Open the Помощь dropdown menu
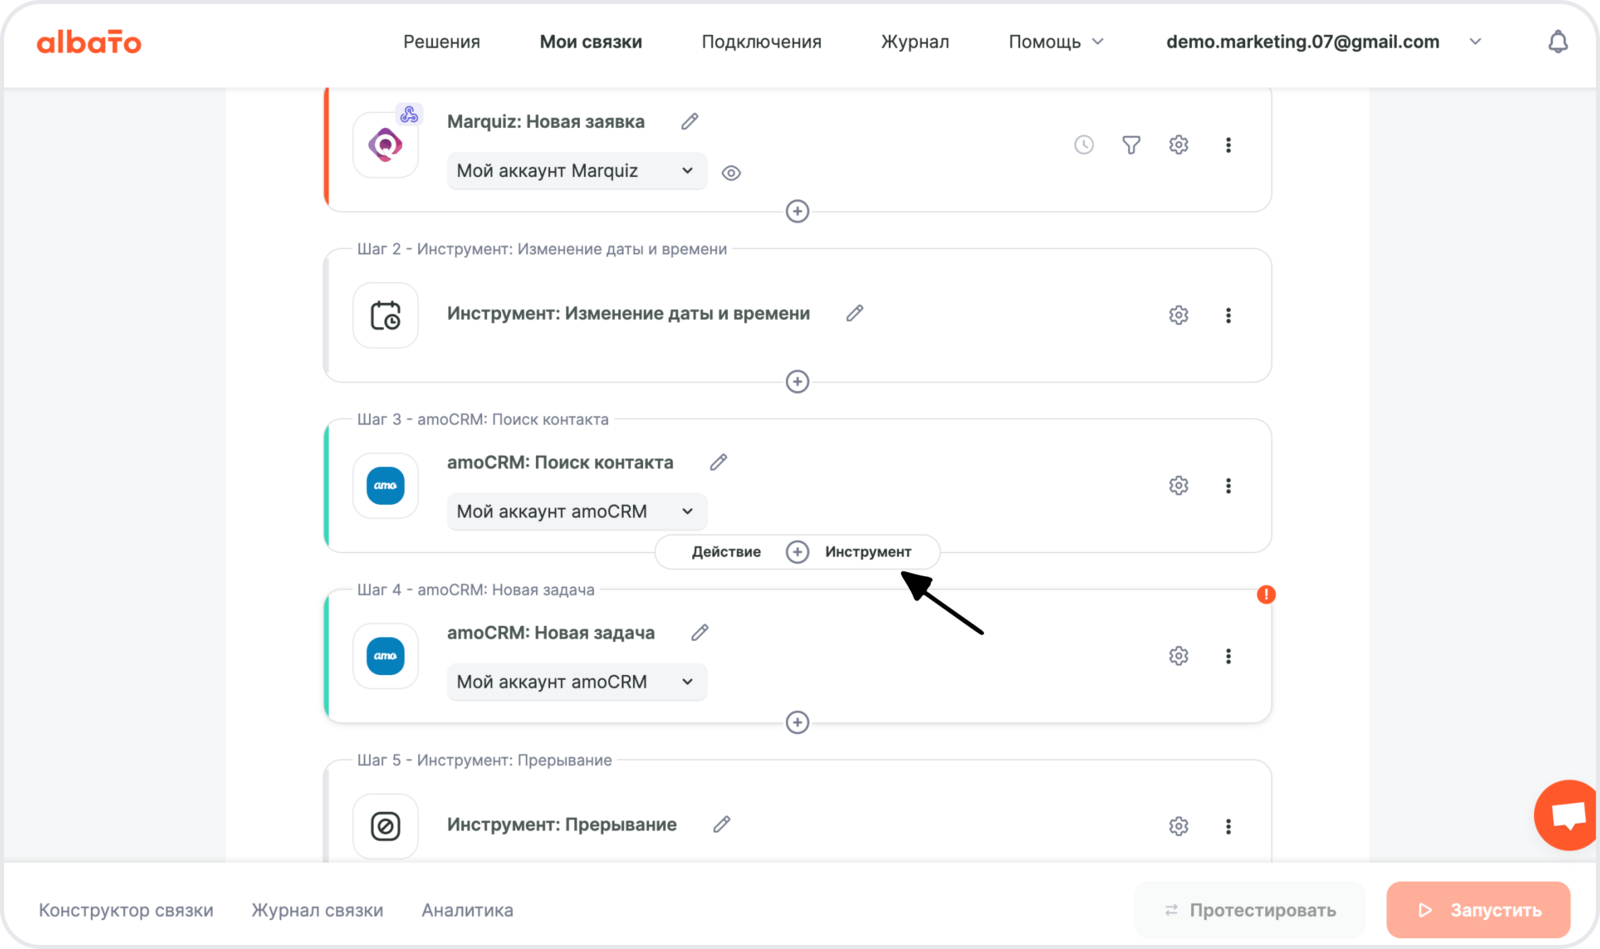Image resolution: width=1600 pixels, height=949 pixels. [x=1056, y=42]
